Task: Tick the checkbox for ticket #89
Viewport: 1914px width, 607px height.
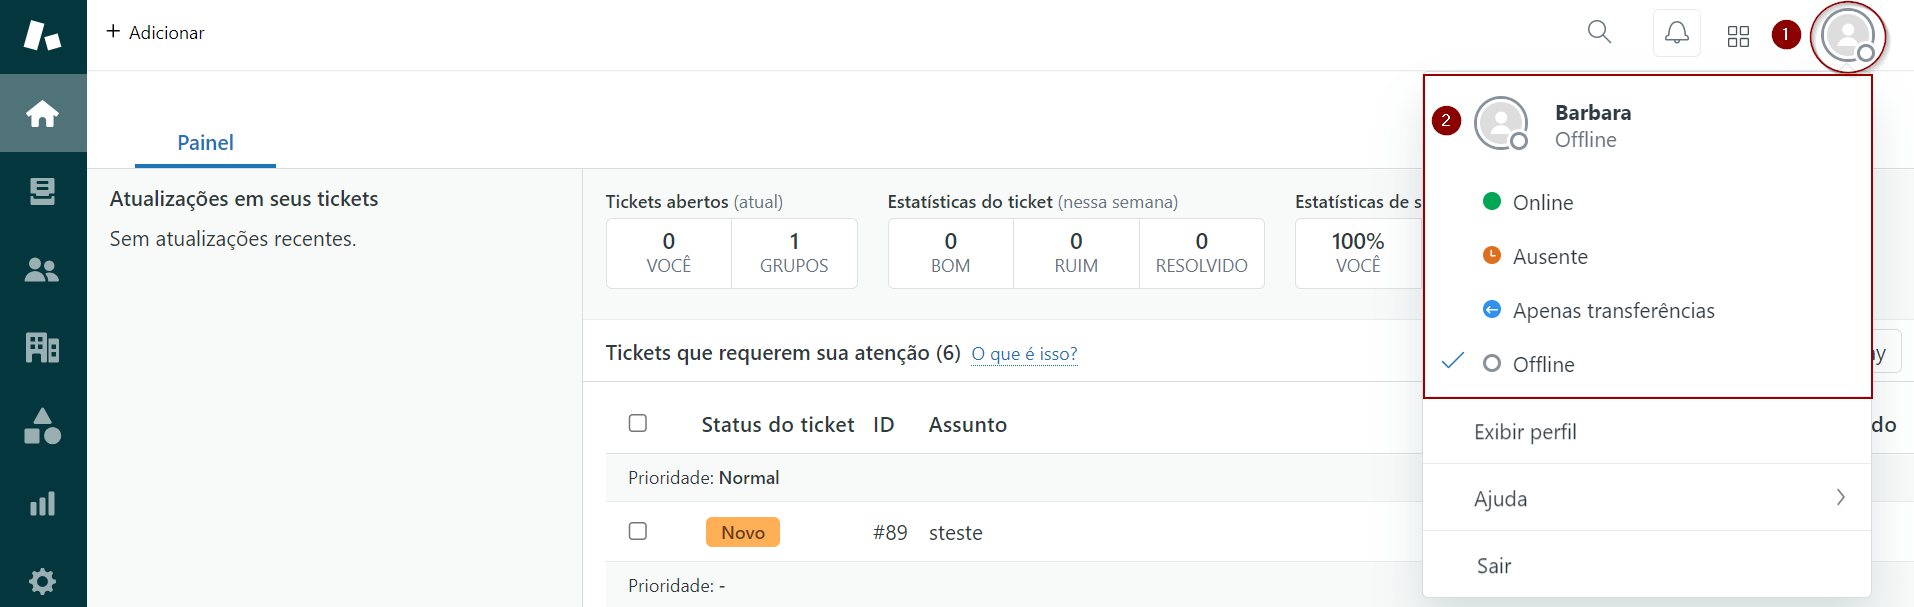Action: pos(638,531)
